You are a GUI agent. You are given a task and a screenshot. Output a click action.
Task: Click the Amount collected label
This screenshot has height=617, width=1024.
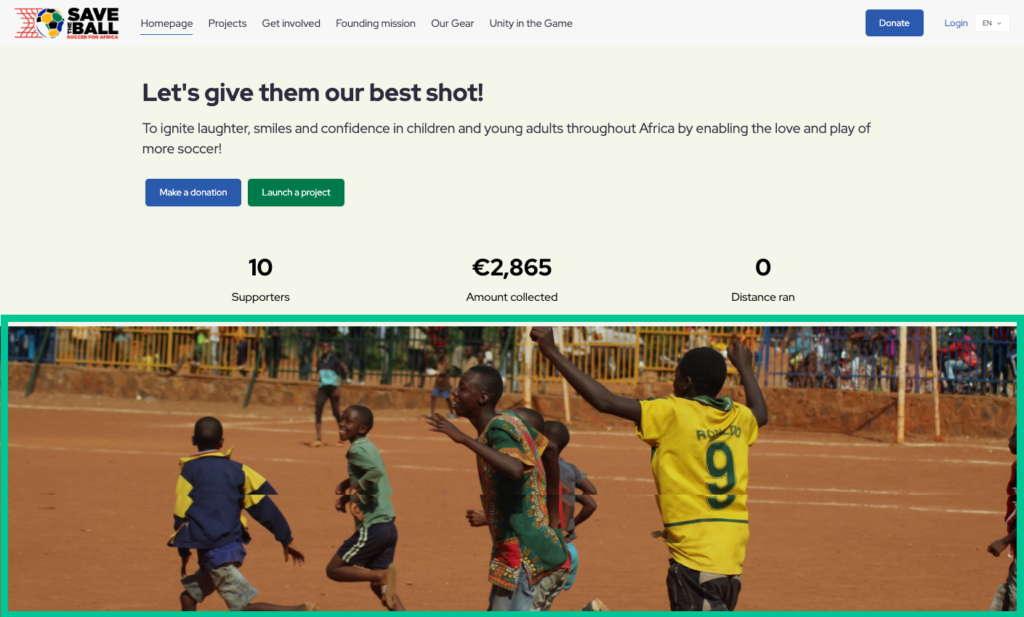(511, 297)
